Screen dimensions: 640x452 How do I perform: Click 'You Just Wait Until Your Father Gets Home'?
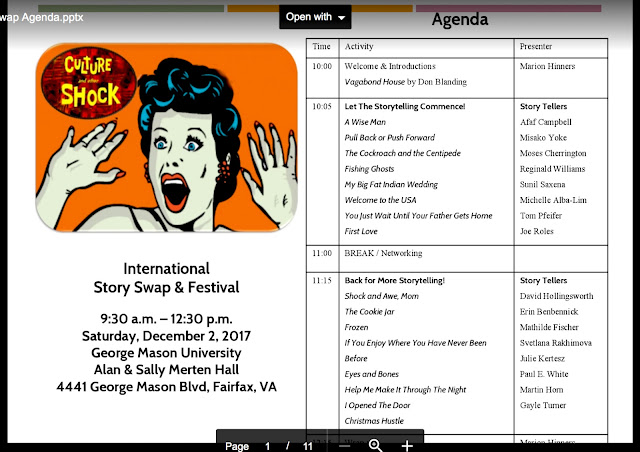click(x=418, y=215)
